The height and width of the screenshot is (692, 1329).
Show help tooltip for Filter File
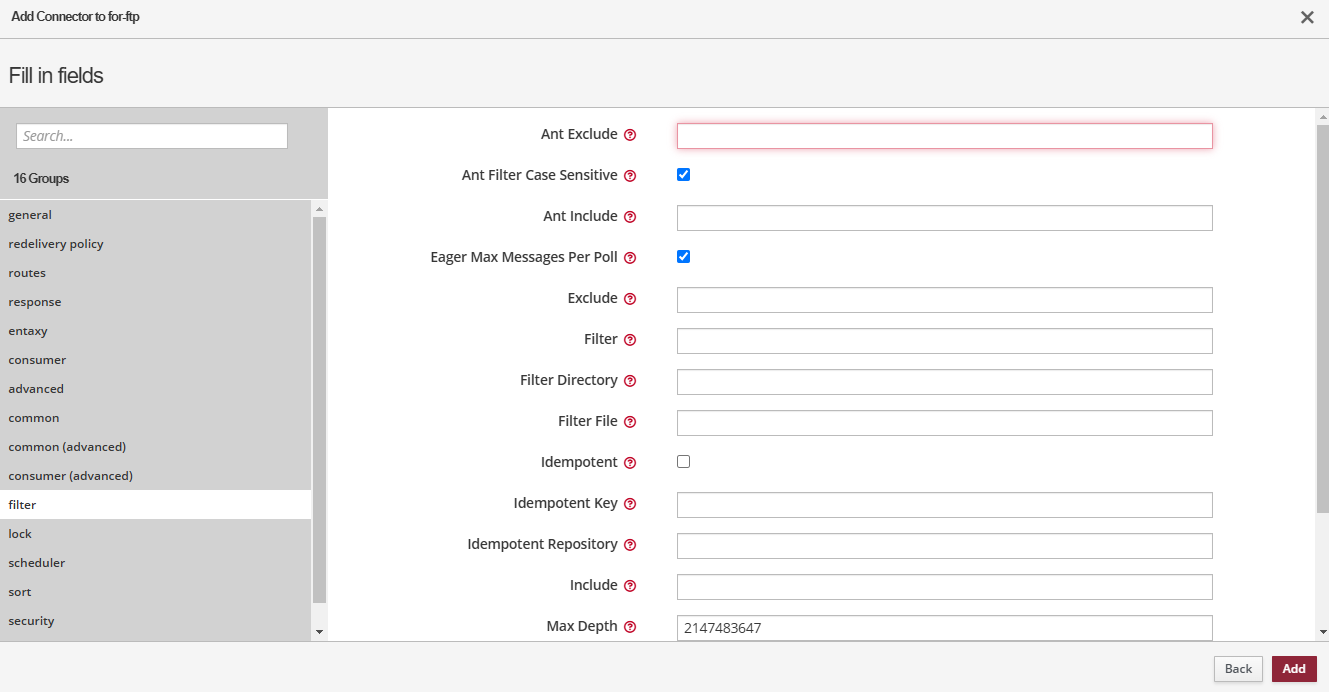point(630,422)
